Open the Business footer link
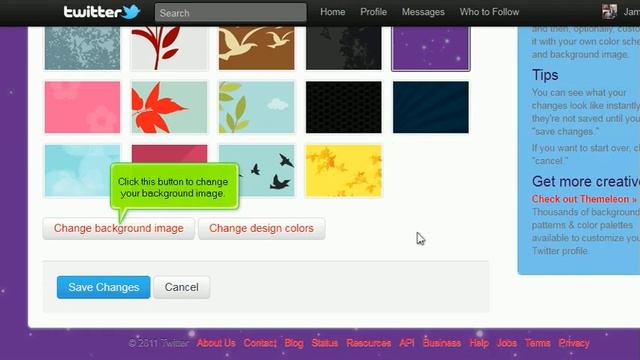The width and height of the screenshot is (640, 360). [442, 343]
